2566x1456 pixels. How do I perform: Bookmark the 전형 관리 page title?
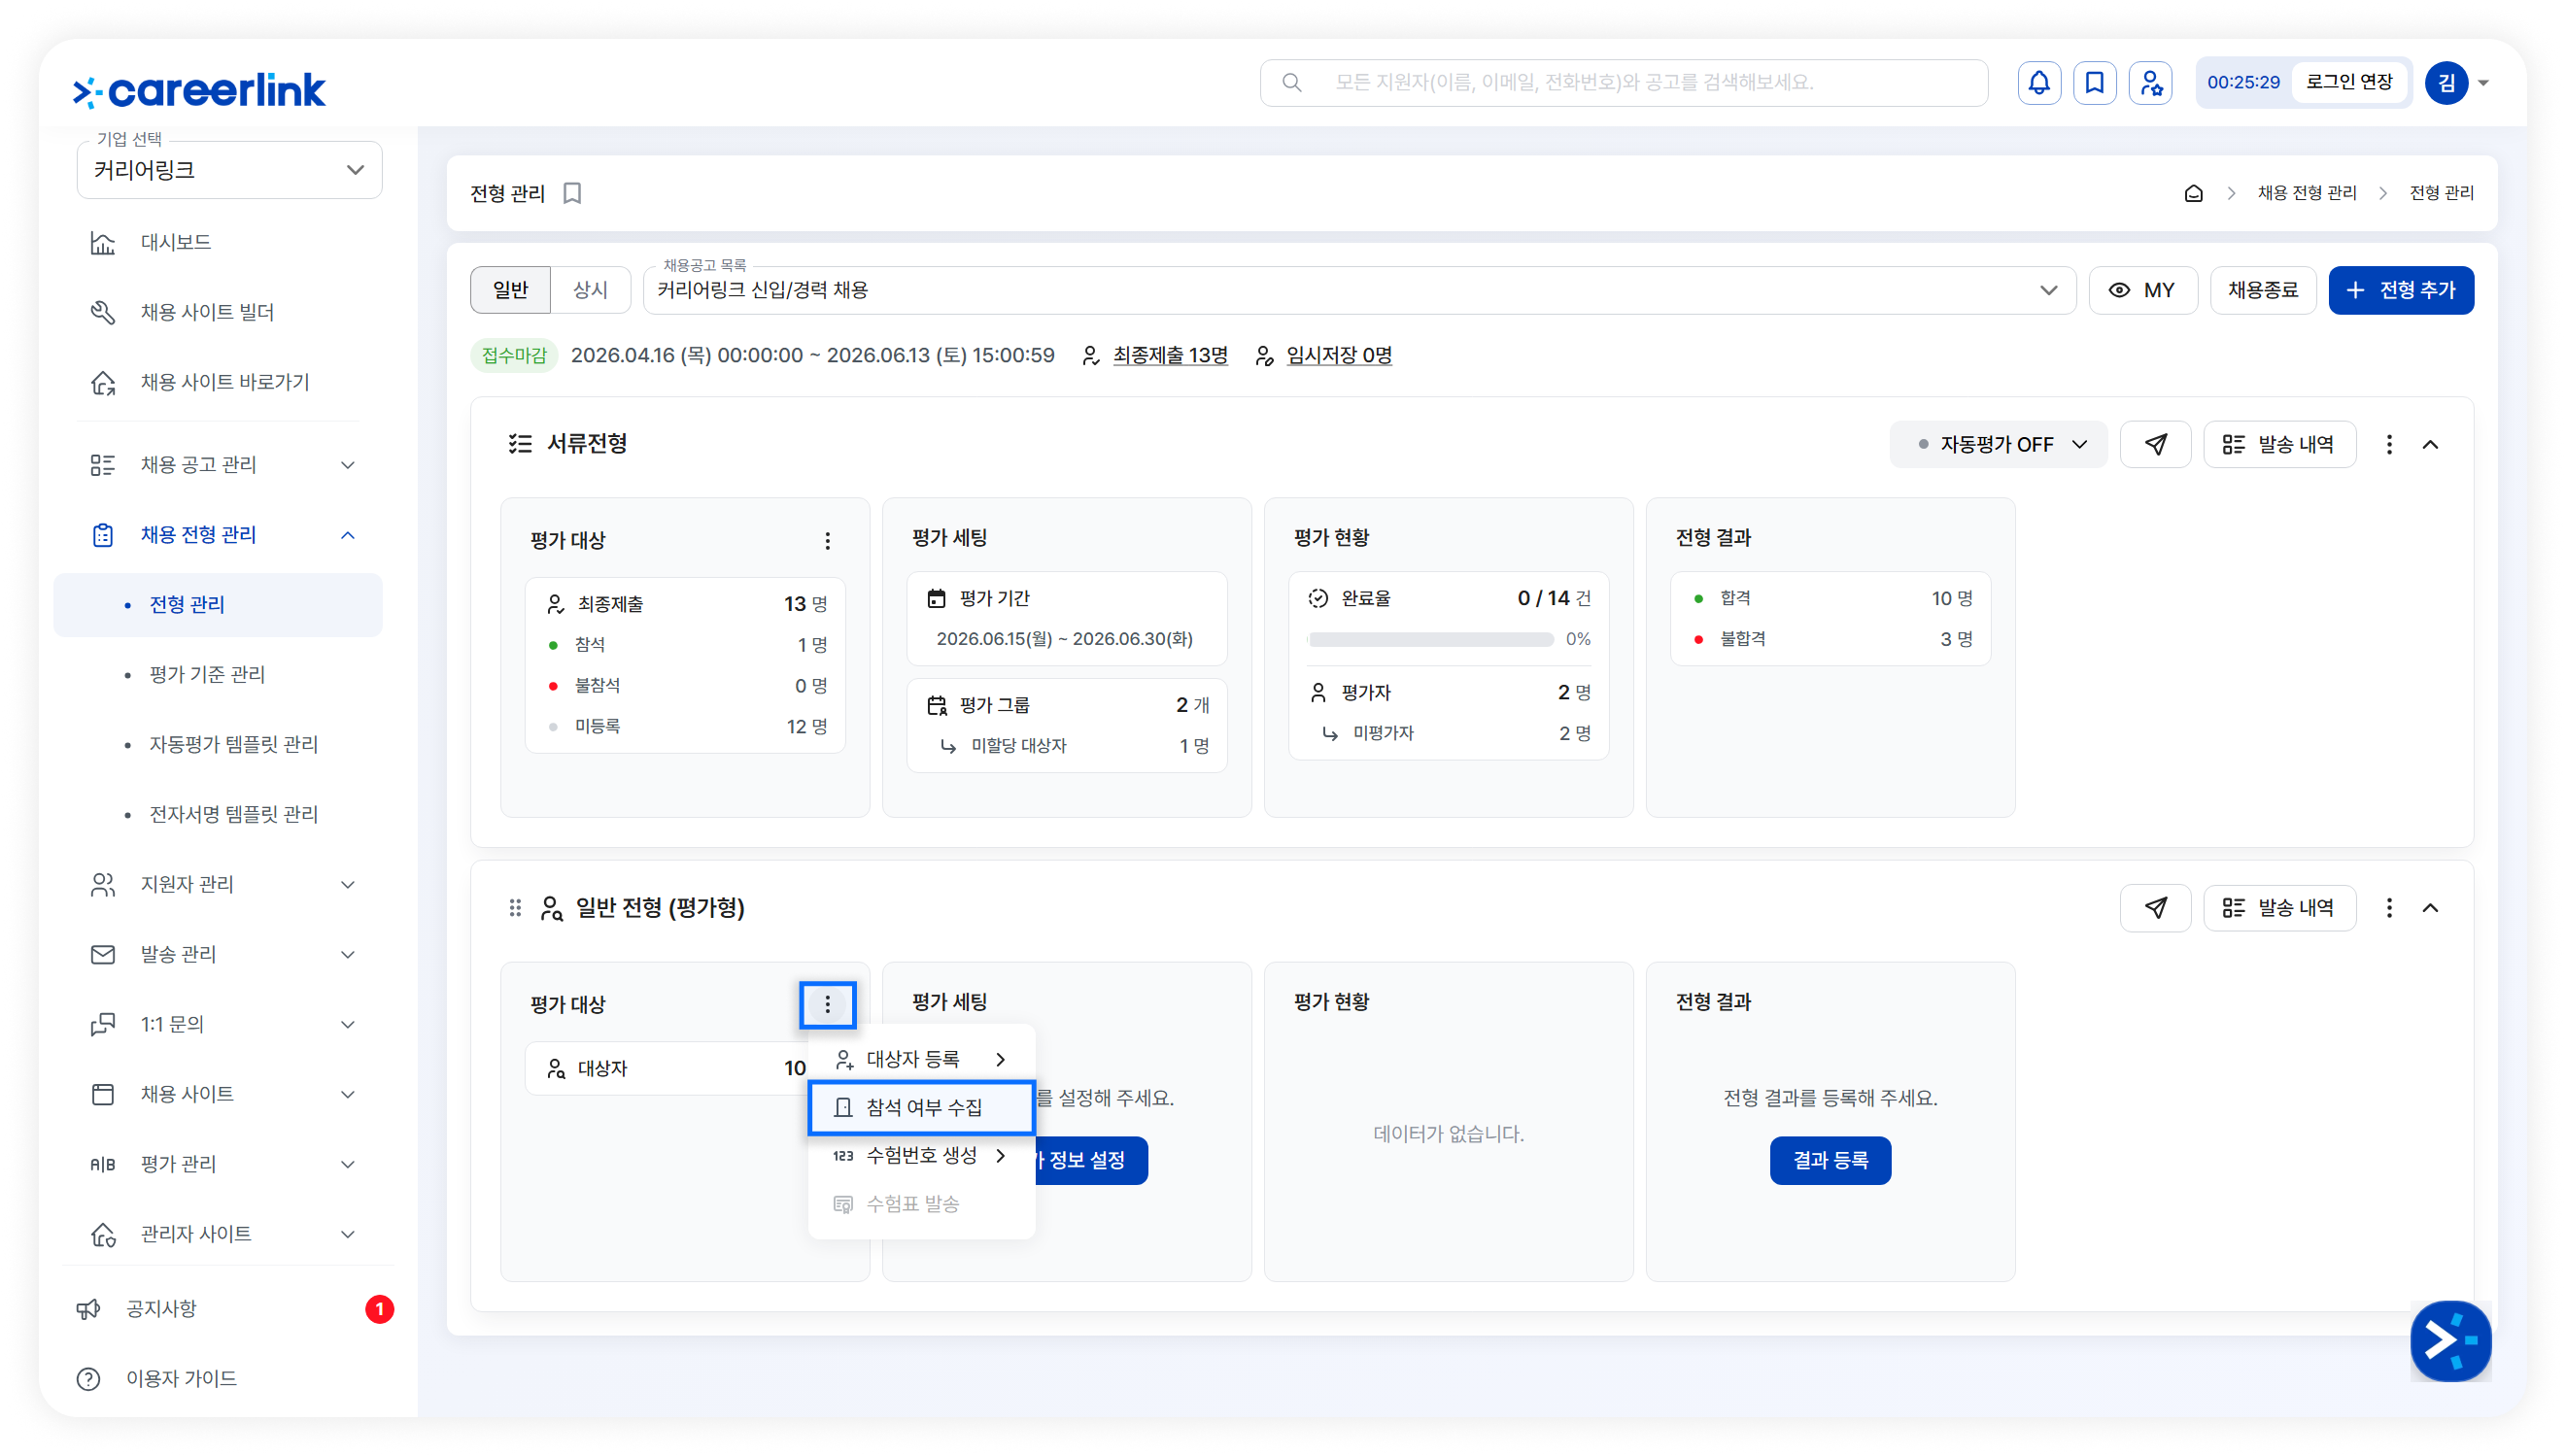[x=572, y=193]
